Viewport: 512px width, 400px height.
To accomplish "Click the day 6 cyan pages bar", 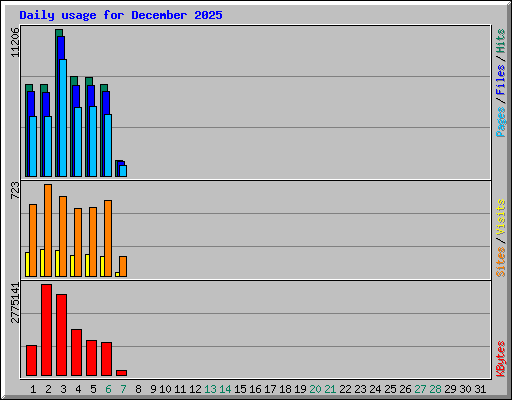I will coord(108,145).
